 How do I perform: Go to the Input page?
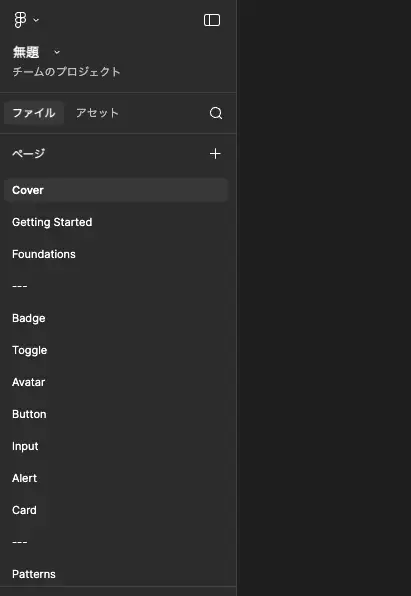click(x=116, y=446)
